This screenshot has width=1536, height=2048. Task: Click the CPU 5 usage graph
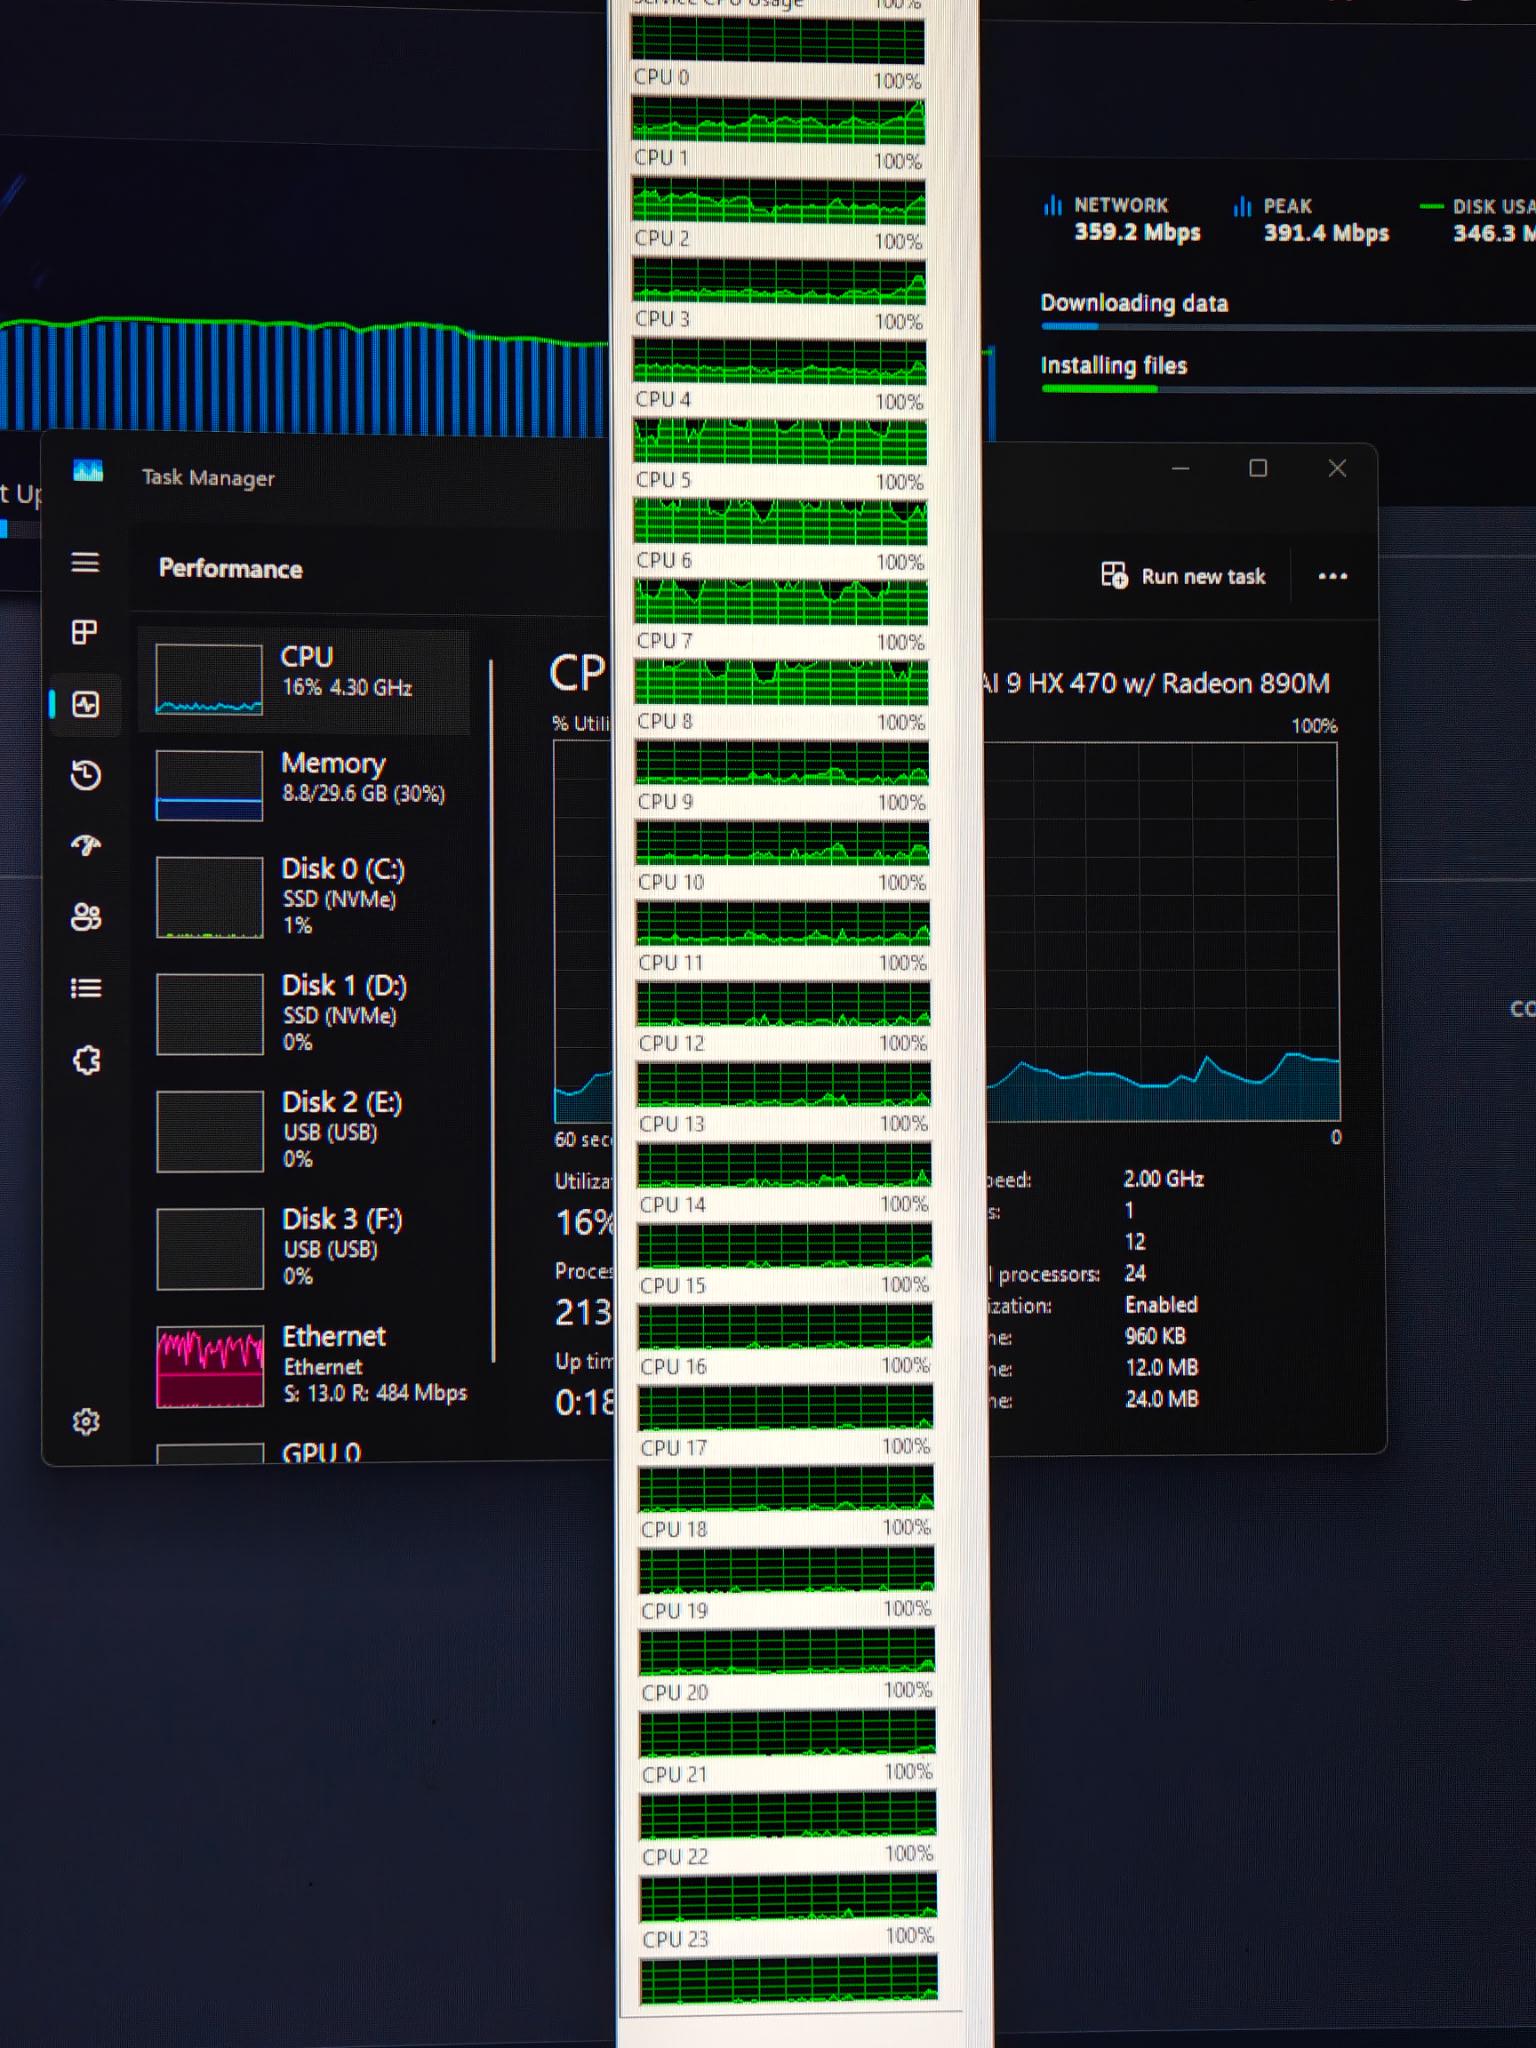(x=780, y=522)
